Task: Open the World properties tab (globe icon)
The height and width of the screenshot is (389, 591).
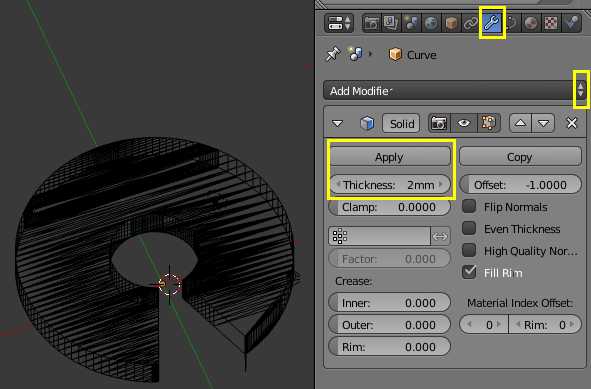Action: pos(431,23)
